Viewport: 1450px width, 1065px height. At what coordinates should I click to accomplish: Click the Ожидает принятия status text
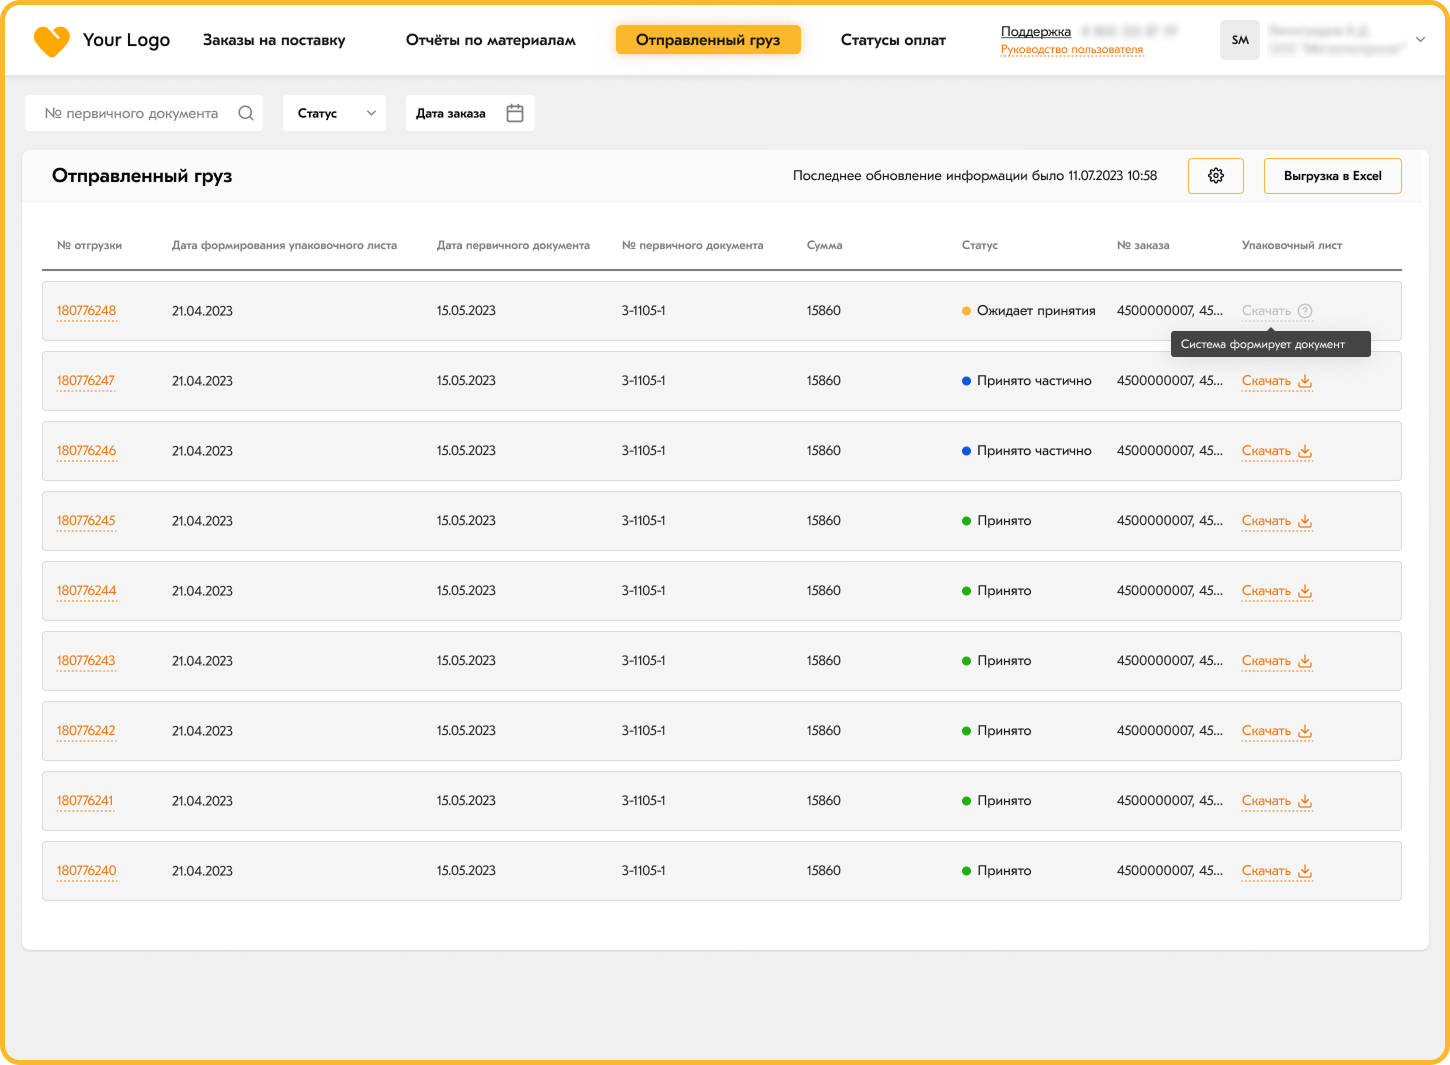[1036, 311]
